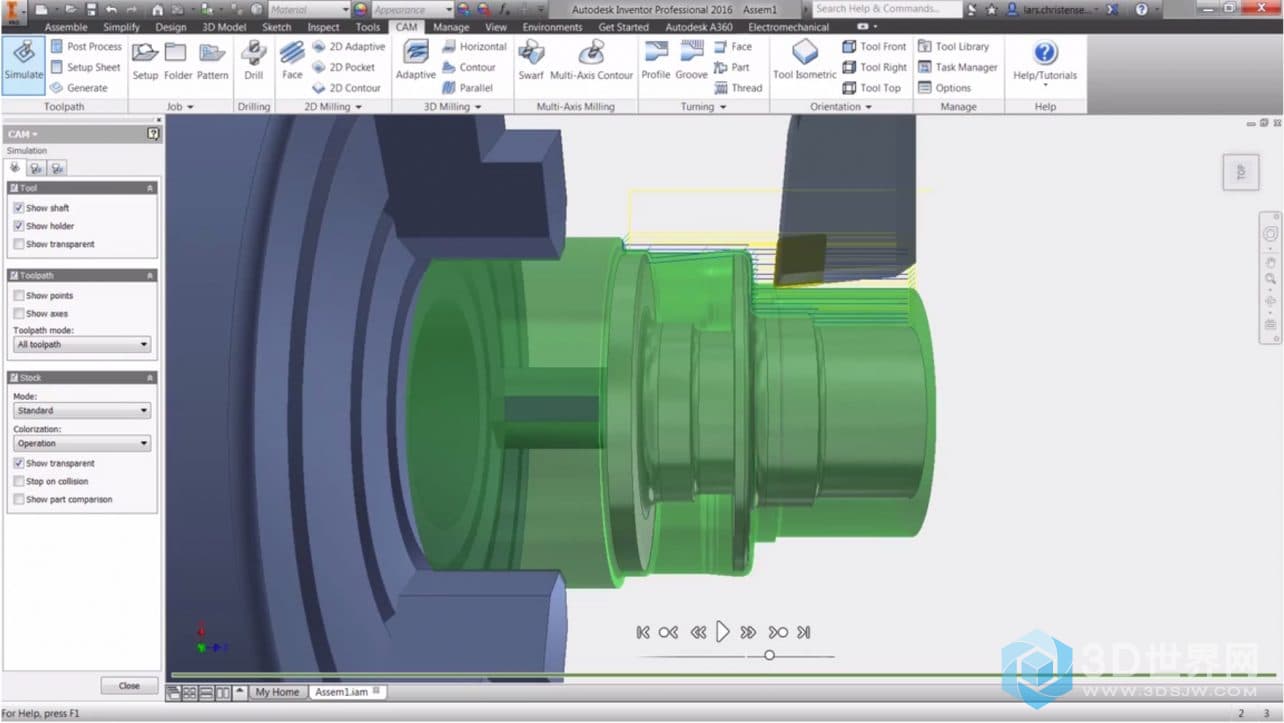
Task: Click the Close button in simulation panel
Action: coord(129,686)
